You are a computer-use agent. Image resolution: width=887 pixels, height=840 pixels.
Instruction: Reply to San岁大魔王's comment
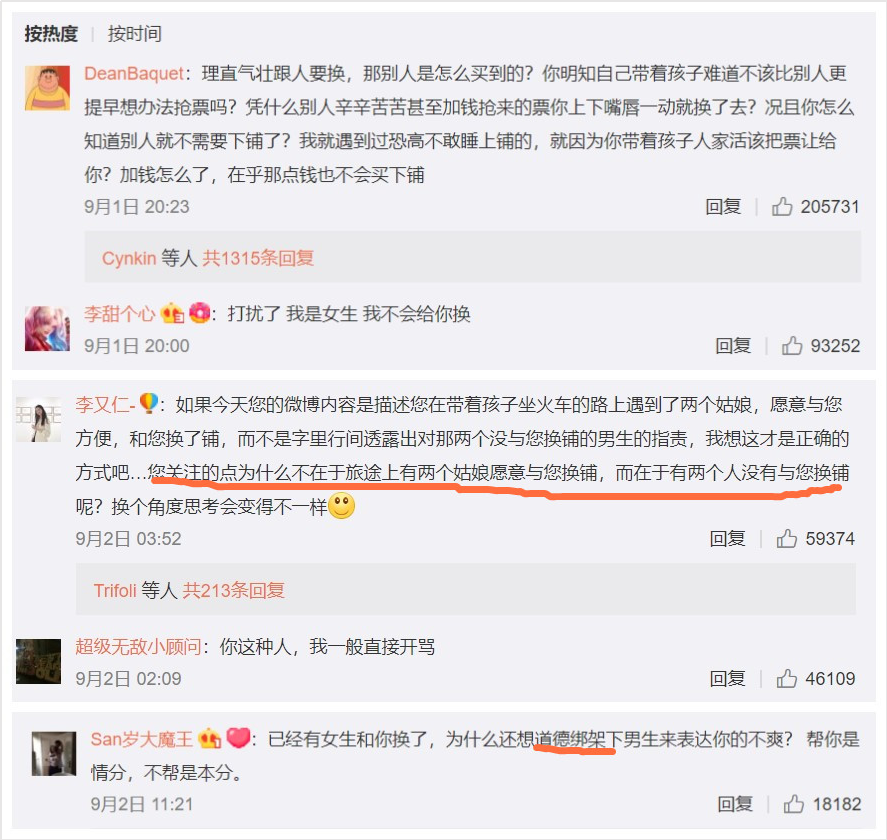(735, 803)
